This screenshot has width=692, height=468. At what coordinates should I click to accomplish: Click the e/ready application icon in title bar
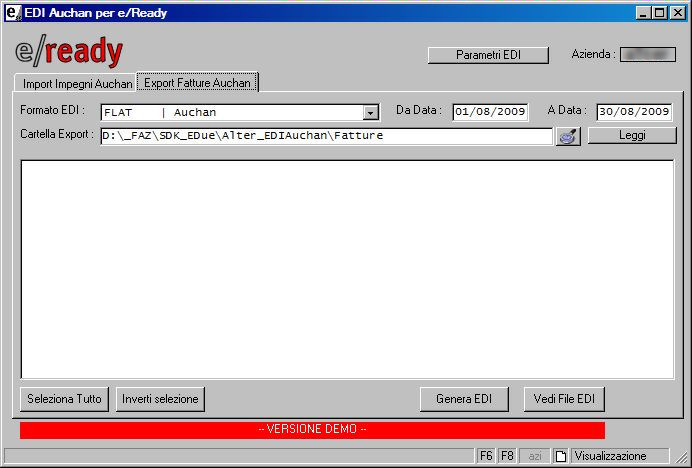pyautogui.click(x=13, y=13)
